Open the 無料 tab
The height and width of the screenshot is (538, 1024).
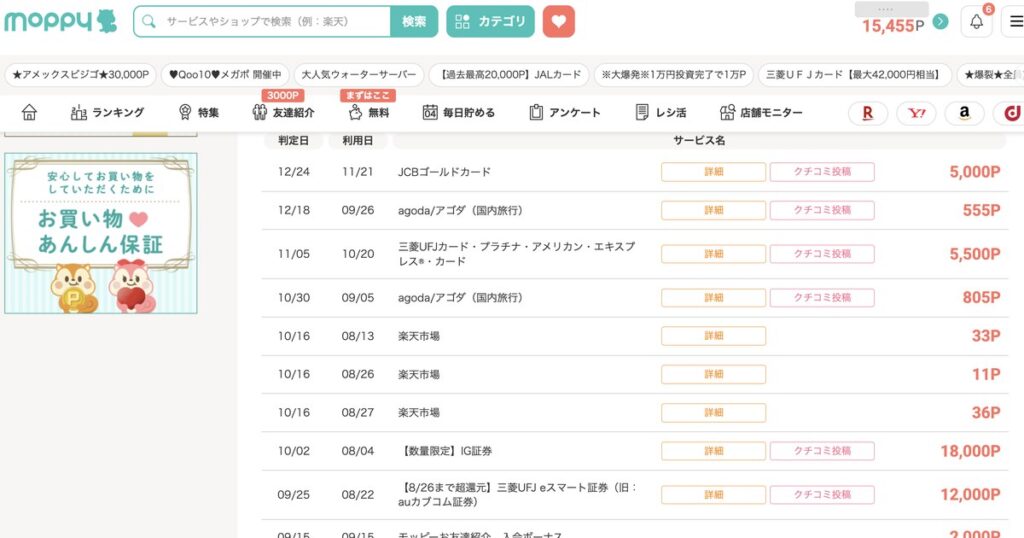click(x=368, y=112)
